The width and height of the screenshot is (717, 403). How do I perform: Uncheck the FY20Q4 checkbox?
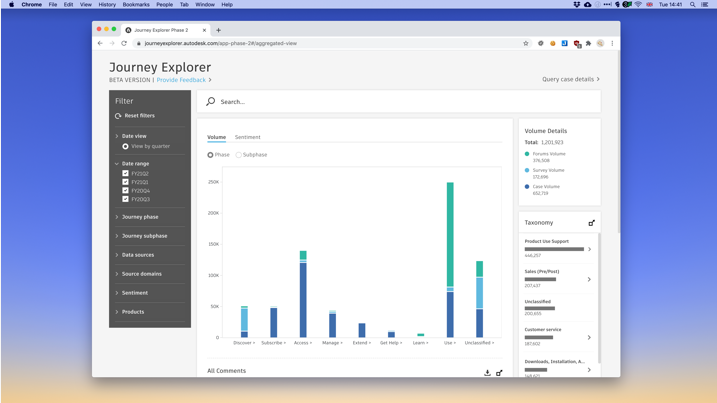(125, 190)
